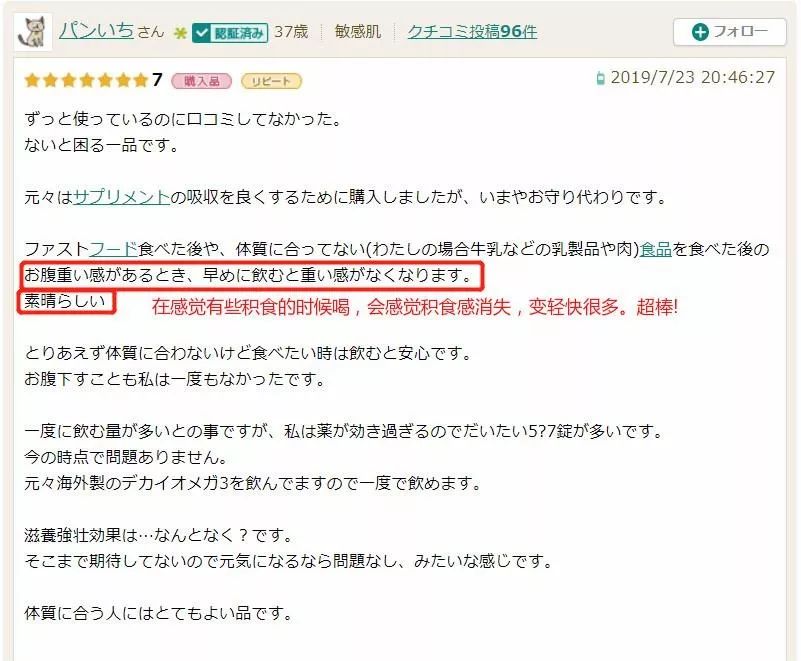Open the クチコミ投稿96件 link
Image resolution: width=801 pixels, height=661 pixels.
[472, 32]
